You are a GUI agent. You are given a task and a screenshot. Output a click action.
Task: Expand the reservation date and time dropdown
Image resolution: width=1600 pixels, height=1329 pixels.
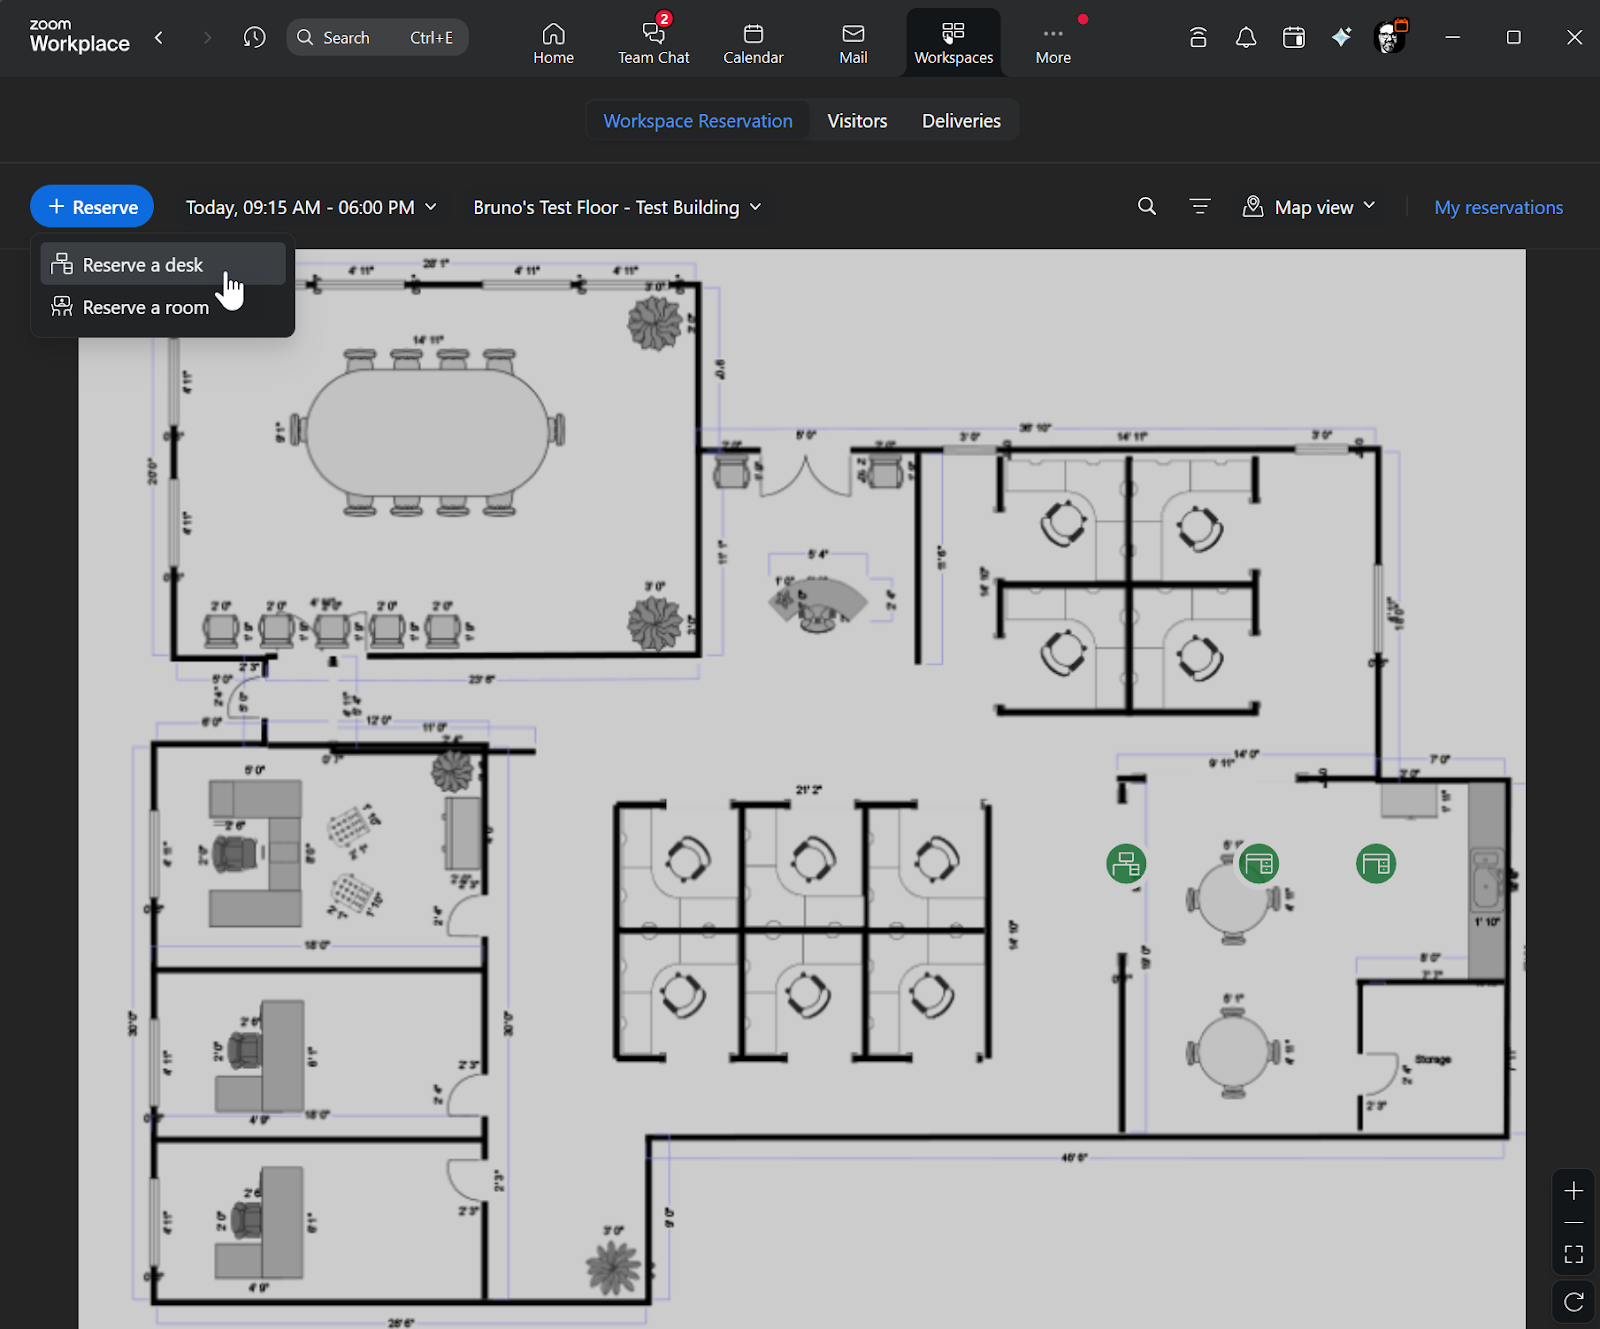click(311, 207)
